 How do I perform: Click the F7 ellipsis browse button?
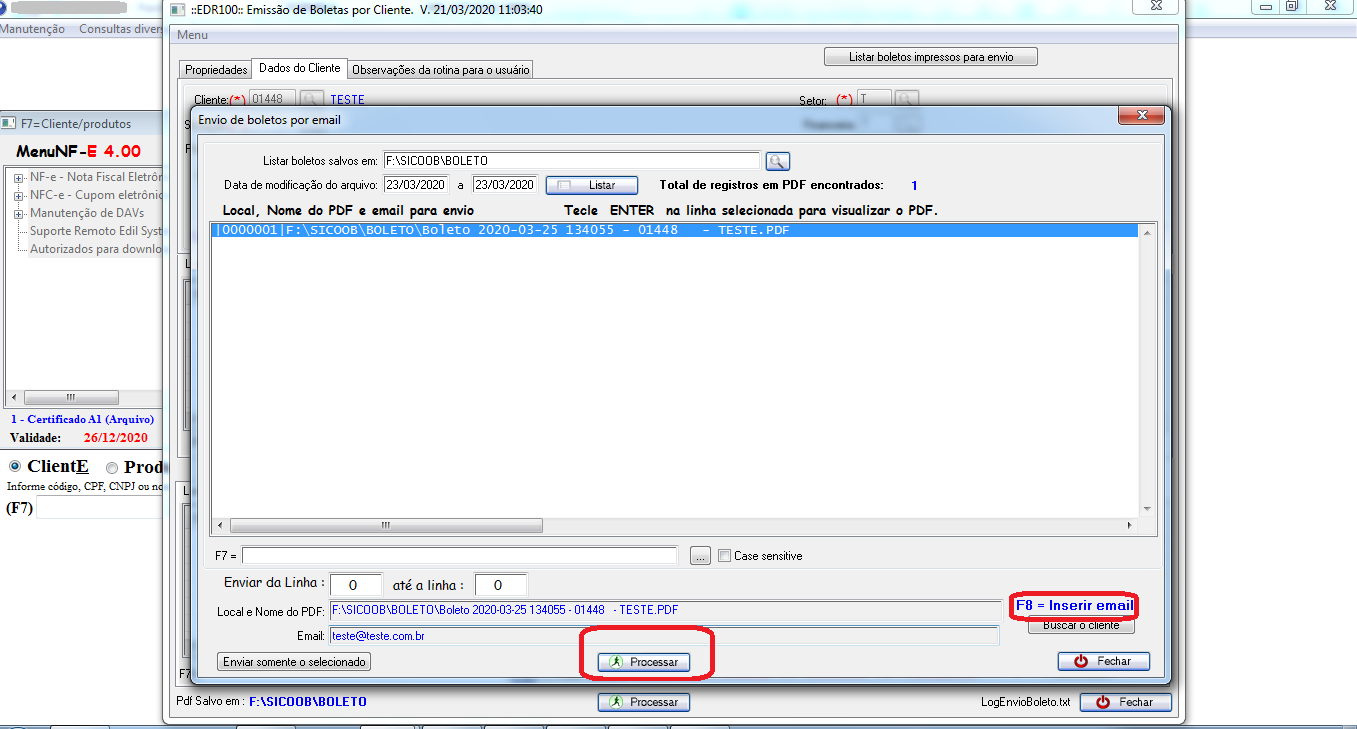click(700, 556)
